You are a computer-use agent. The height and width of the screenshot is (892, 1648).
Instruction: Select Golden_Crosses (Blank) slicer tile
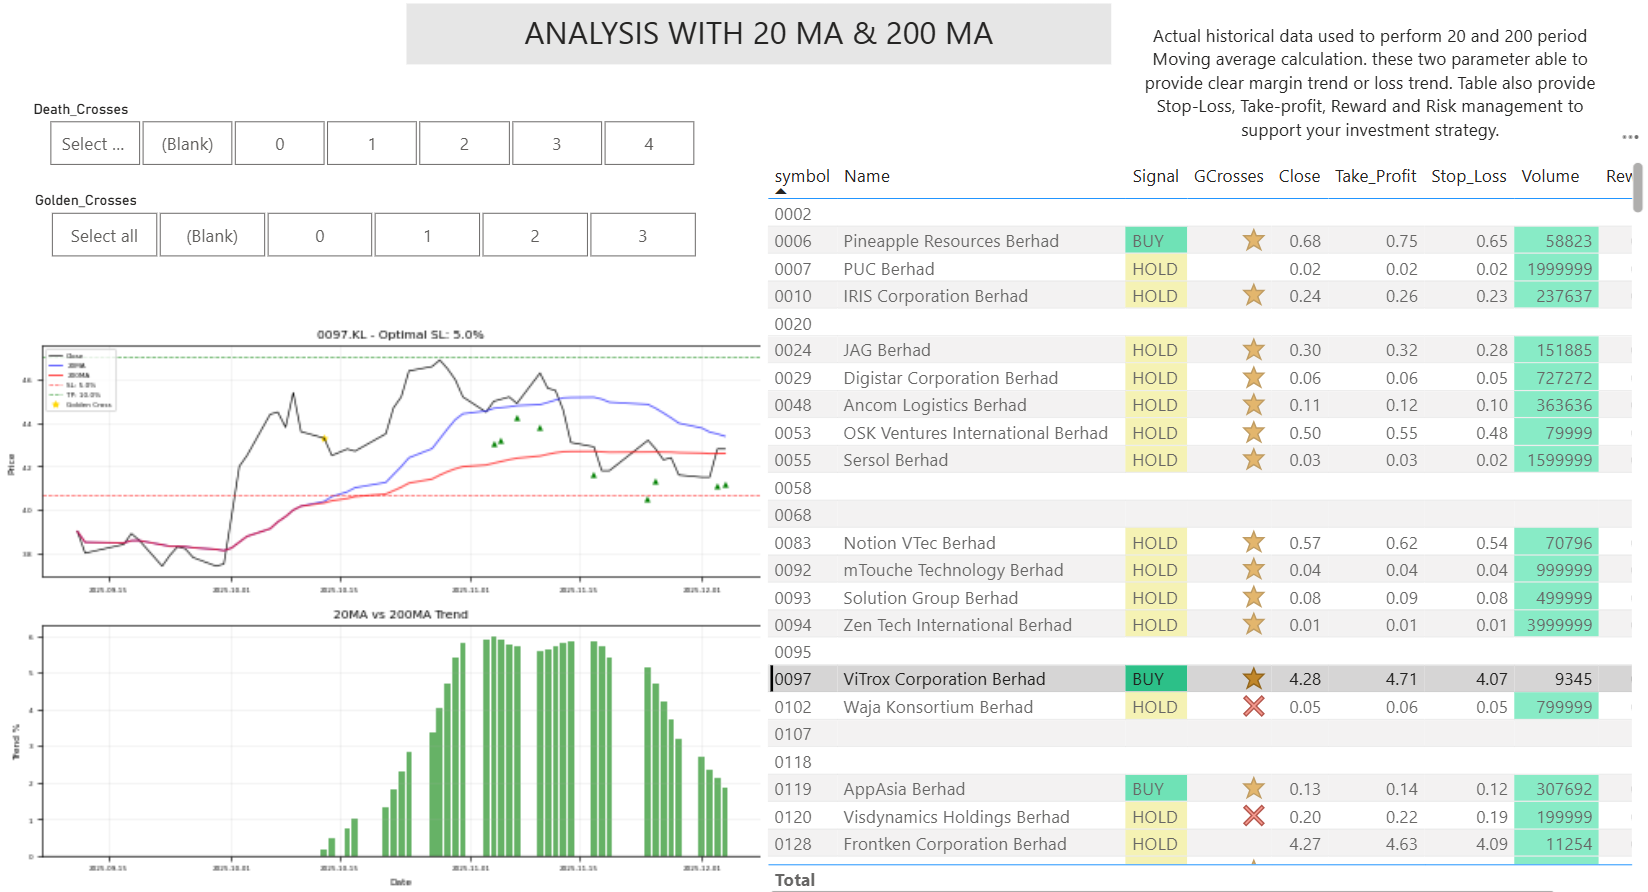click(212, 236)
